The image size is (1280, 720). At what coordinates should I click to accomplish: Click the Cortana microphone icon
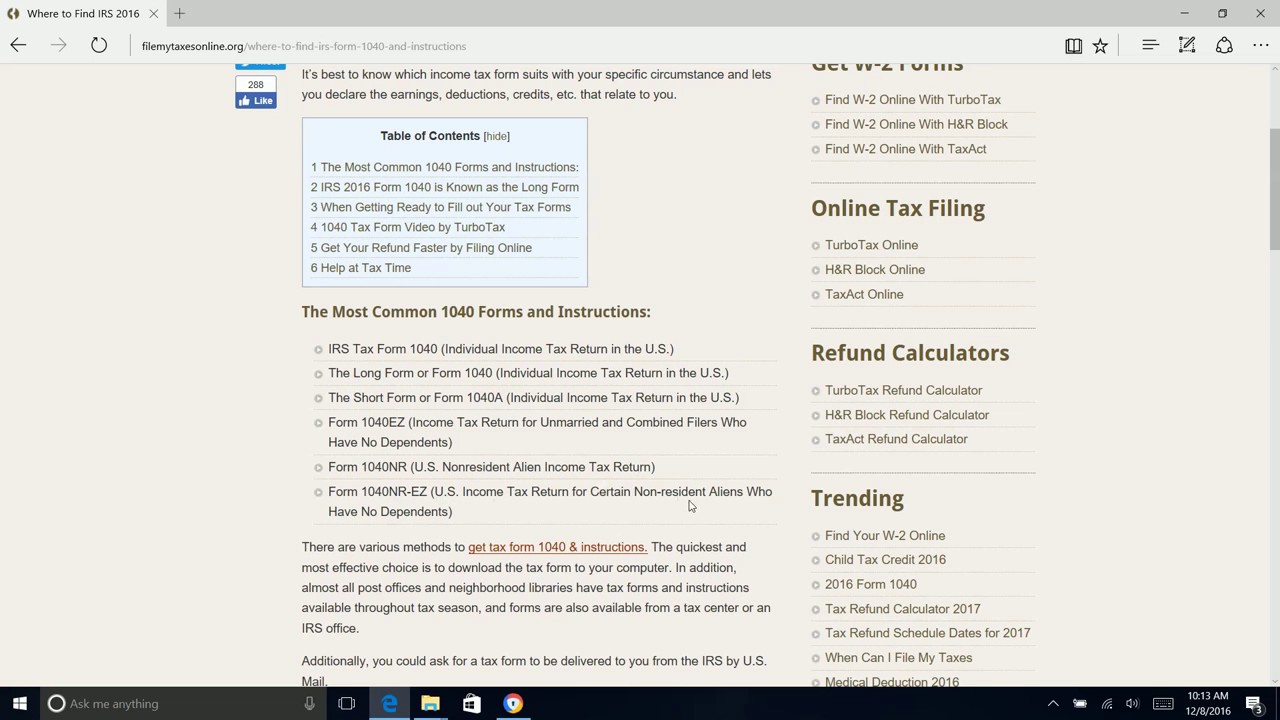point(309,704)
